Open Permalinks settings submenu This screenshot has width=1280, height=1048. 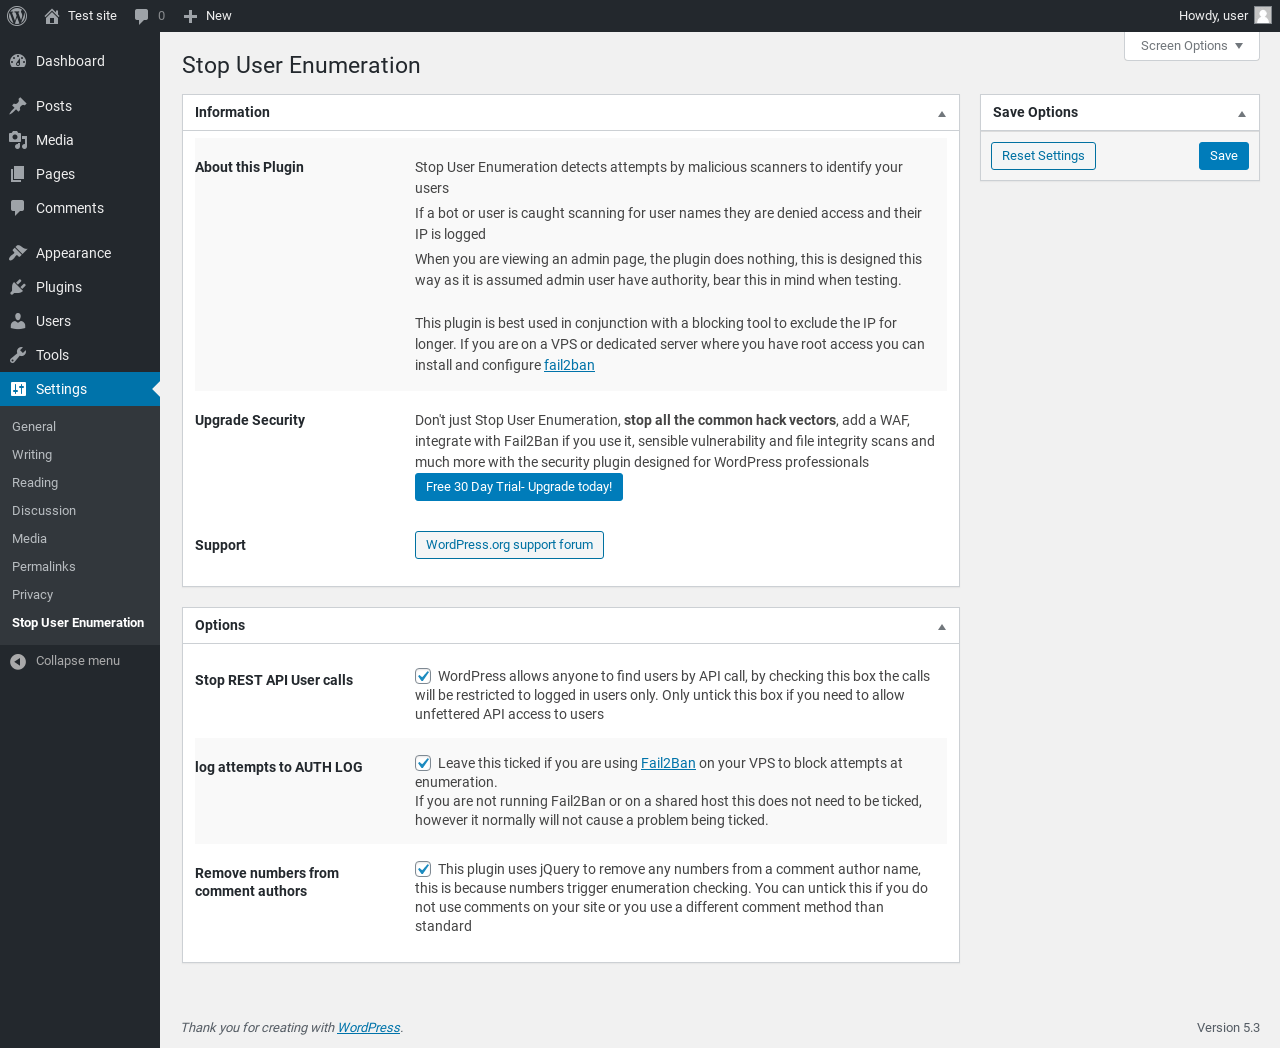point(44,567)
